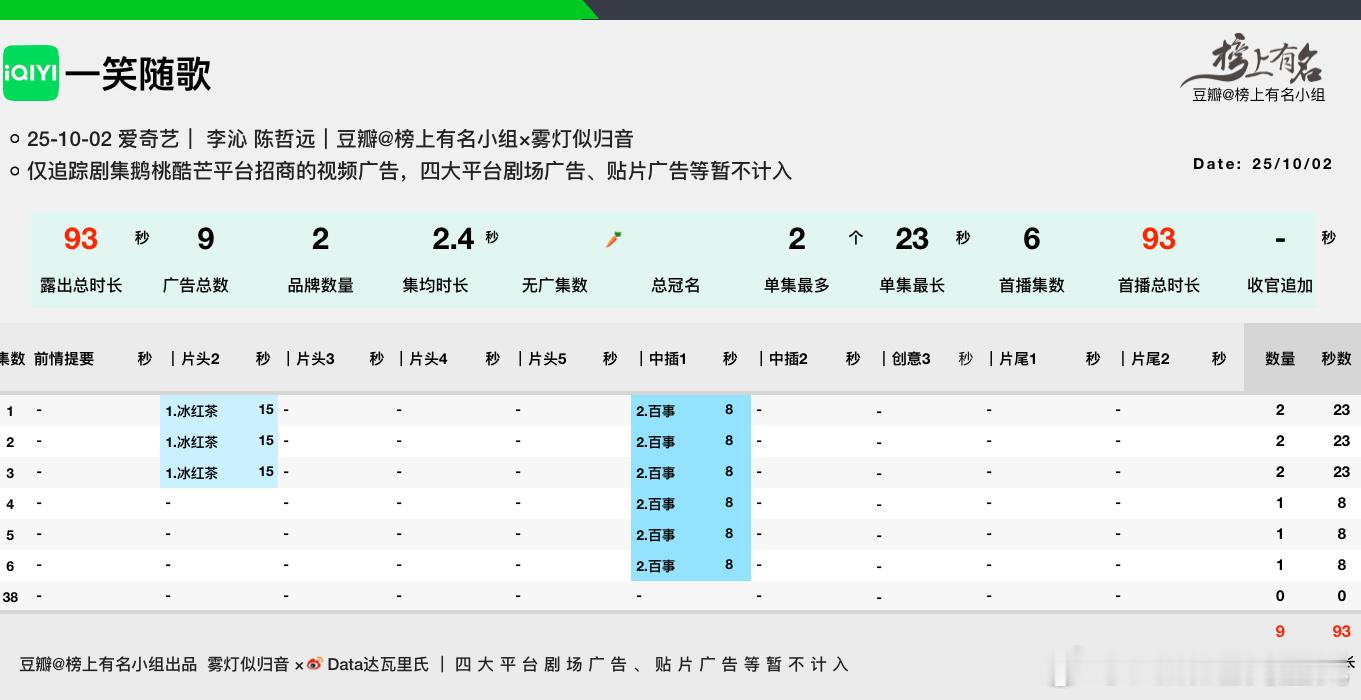
Task: Click the Date: 25/10/02 label
Action: [x=1262, y=164]
